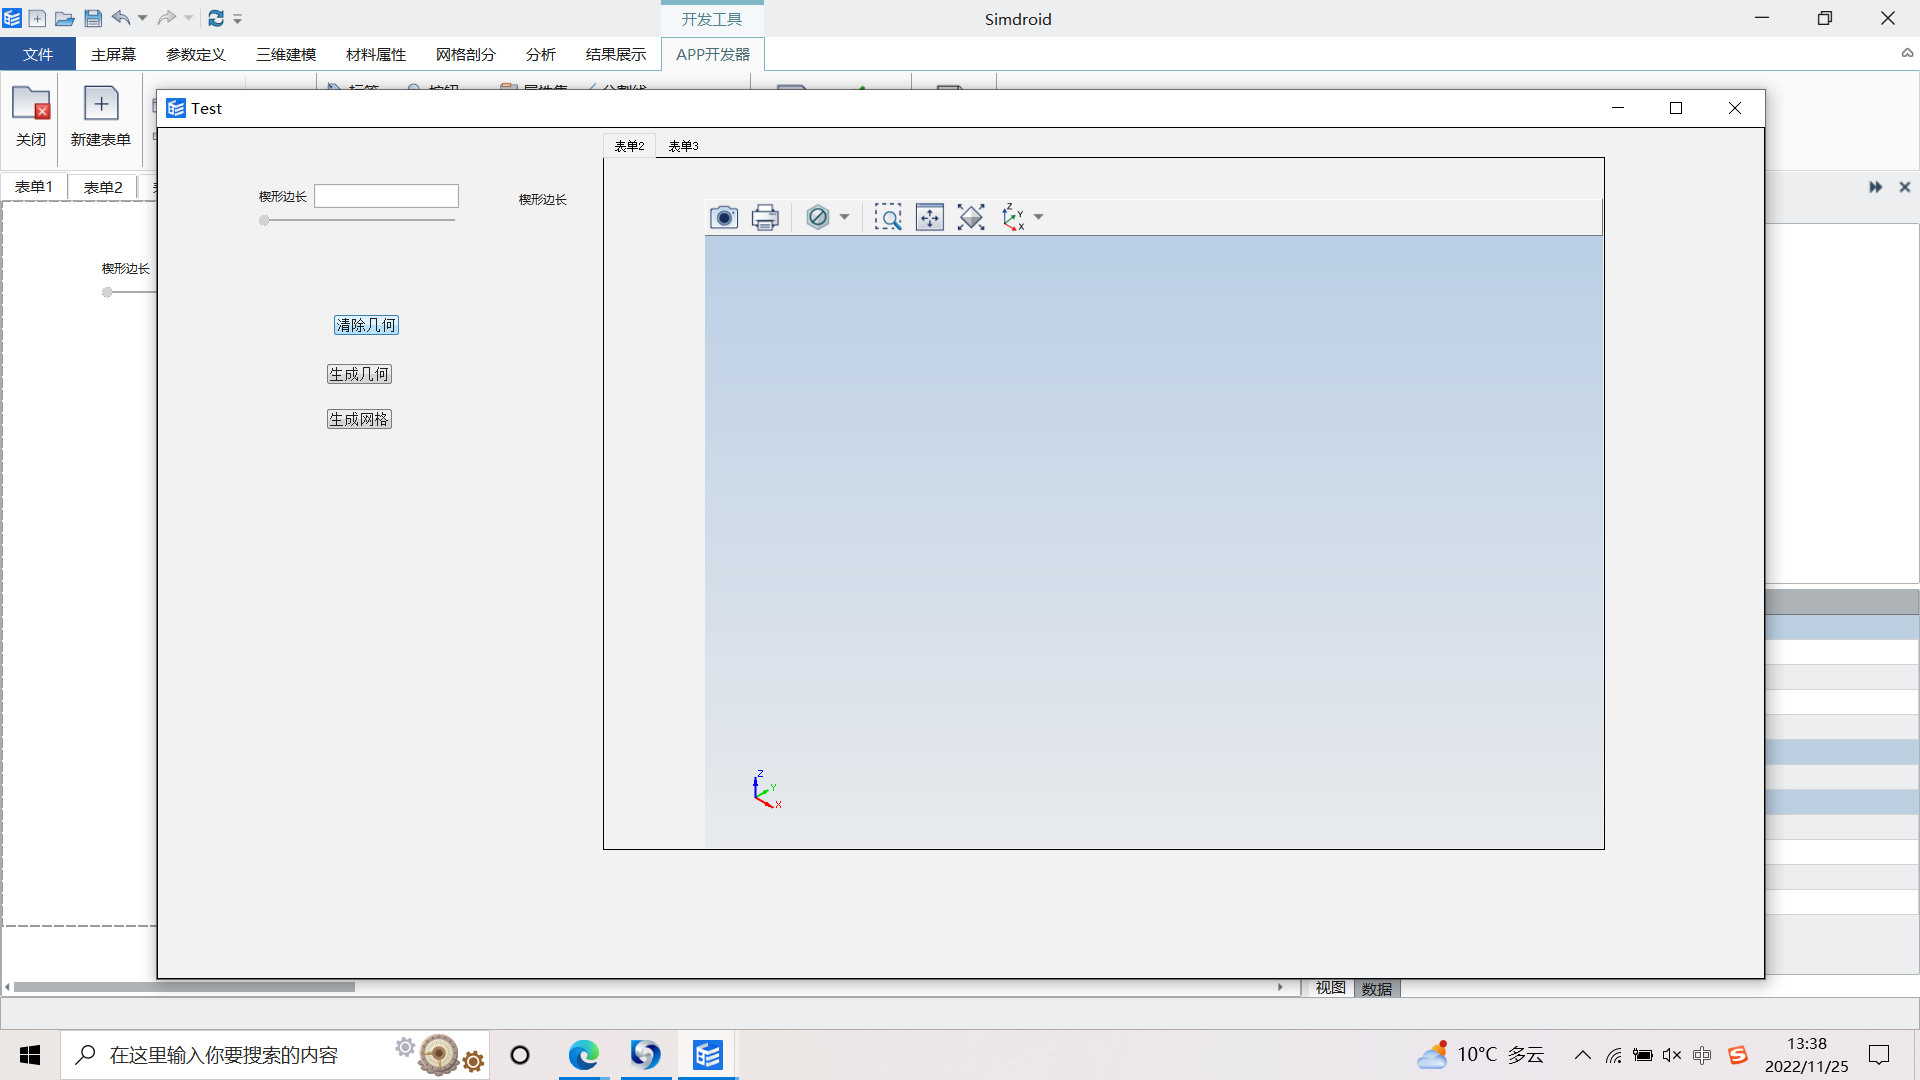Click the fit-all view icon

coord(971,217)
